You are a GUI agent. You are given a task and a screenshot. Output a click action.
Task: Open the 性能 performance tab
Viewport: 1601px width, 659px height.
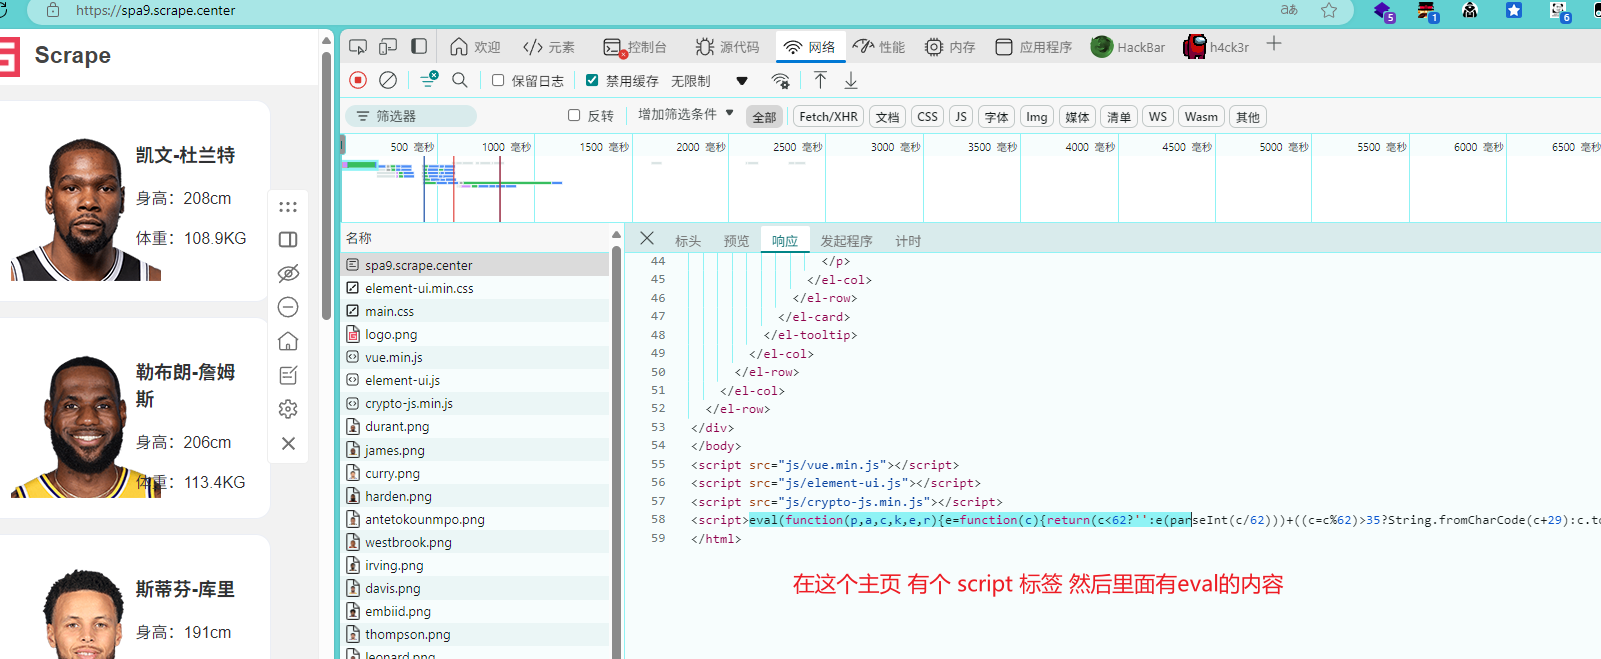[x=879, y=47]
